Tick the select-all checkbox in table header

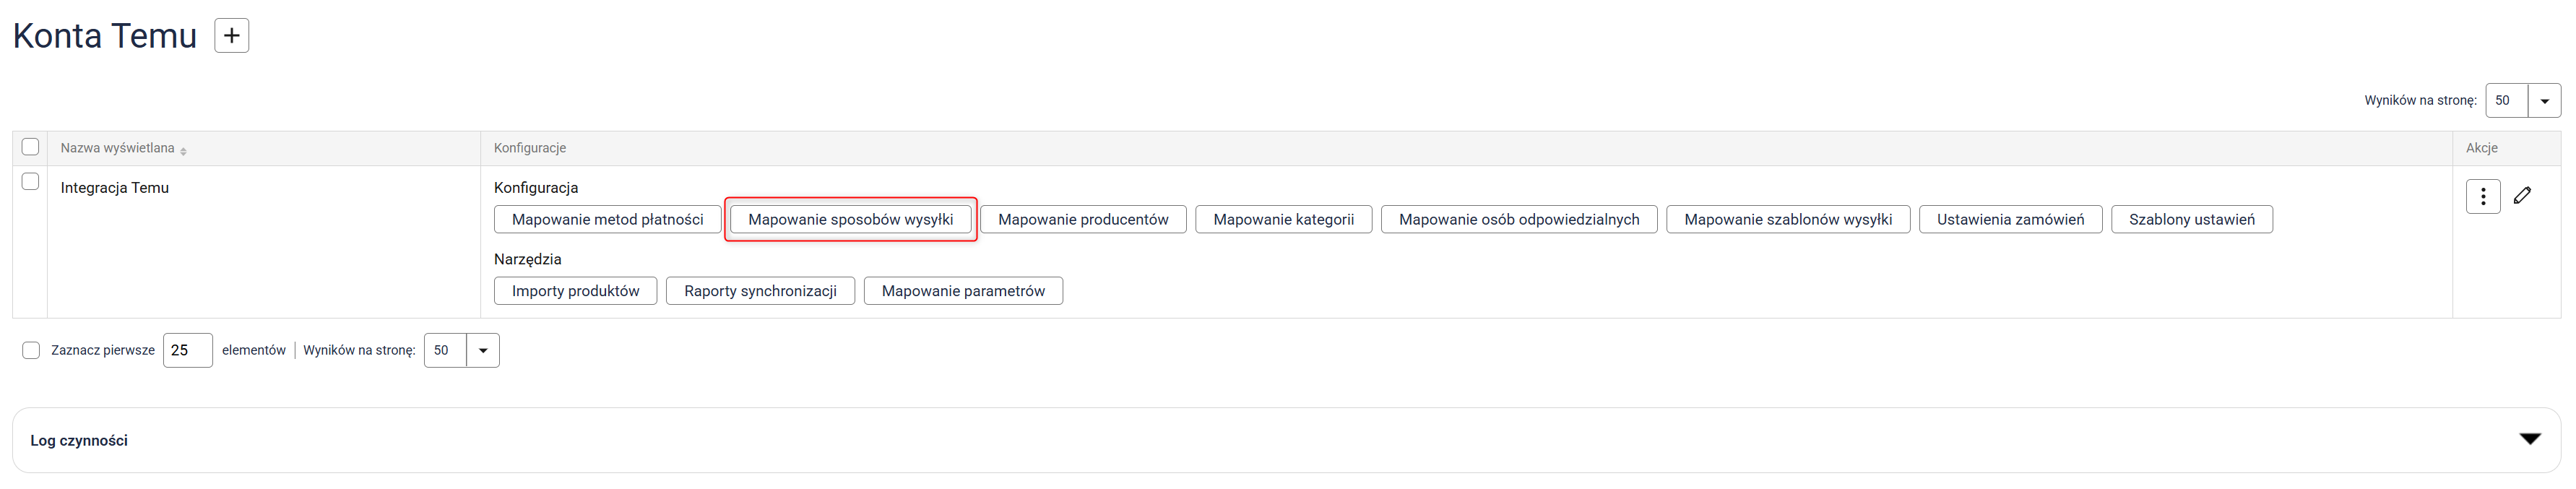(x=30, y=147)
